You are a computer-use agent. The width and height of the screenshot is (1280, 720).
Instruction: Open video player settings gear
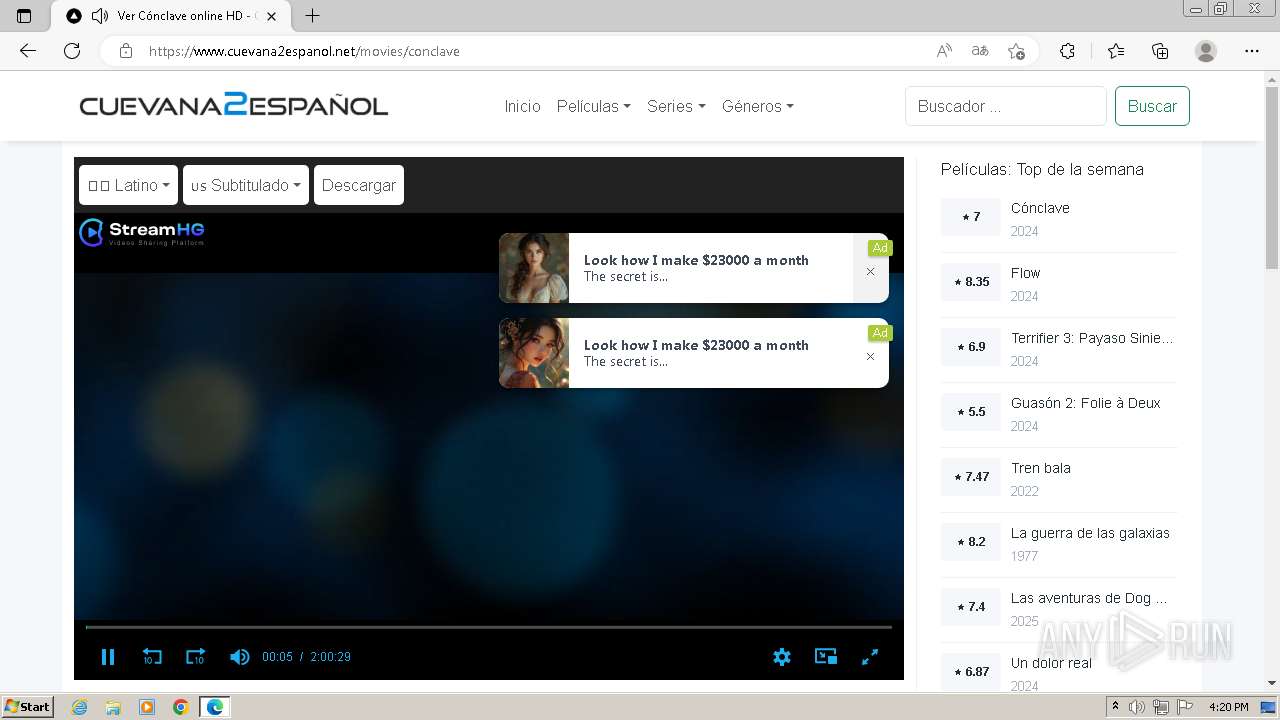click(782, 657)
